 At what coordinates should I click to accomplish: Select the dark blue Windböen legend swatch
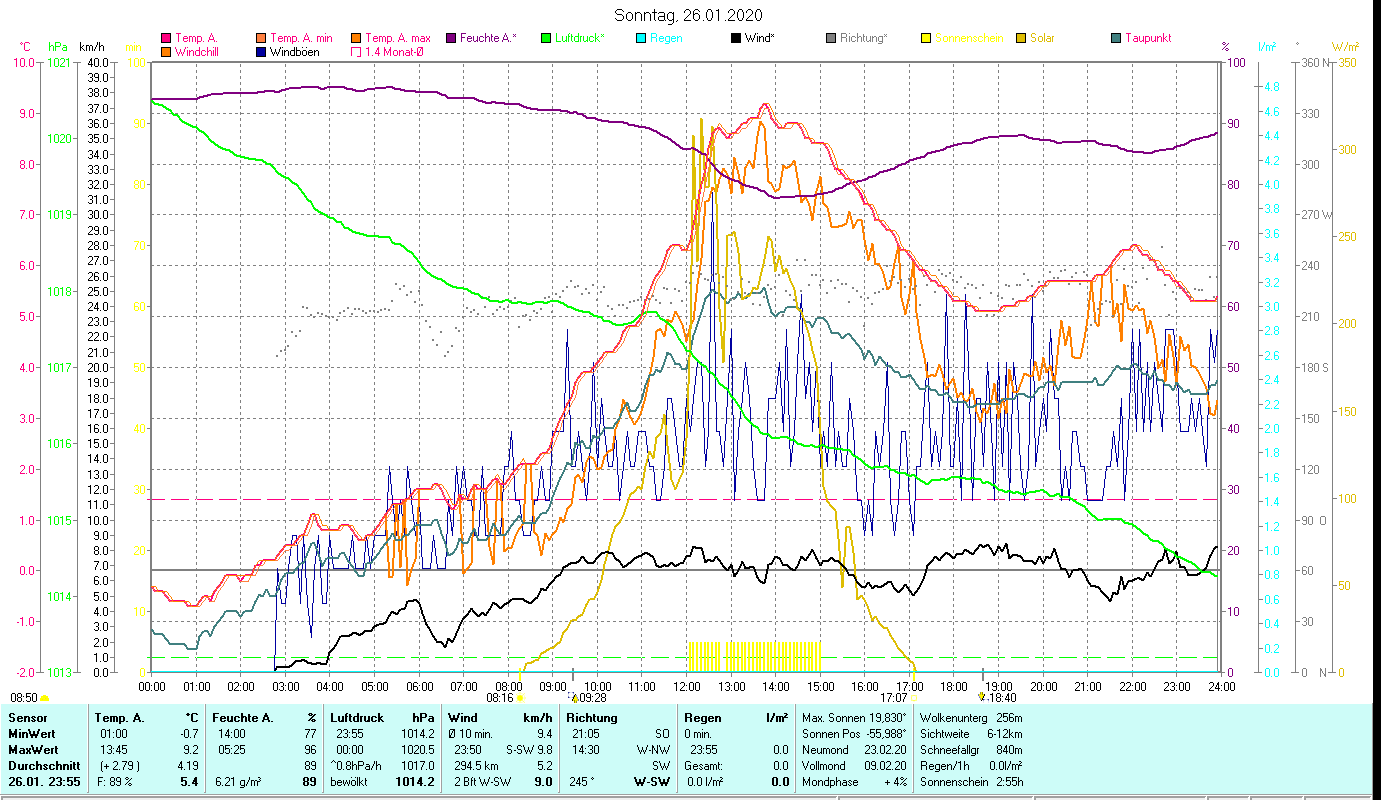261,52
